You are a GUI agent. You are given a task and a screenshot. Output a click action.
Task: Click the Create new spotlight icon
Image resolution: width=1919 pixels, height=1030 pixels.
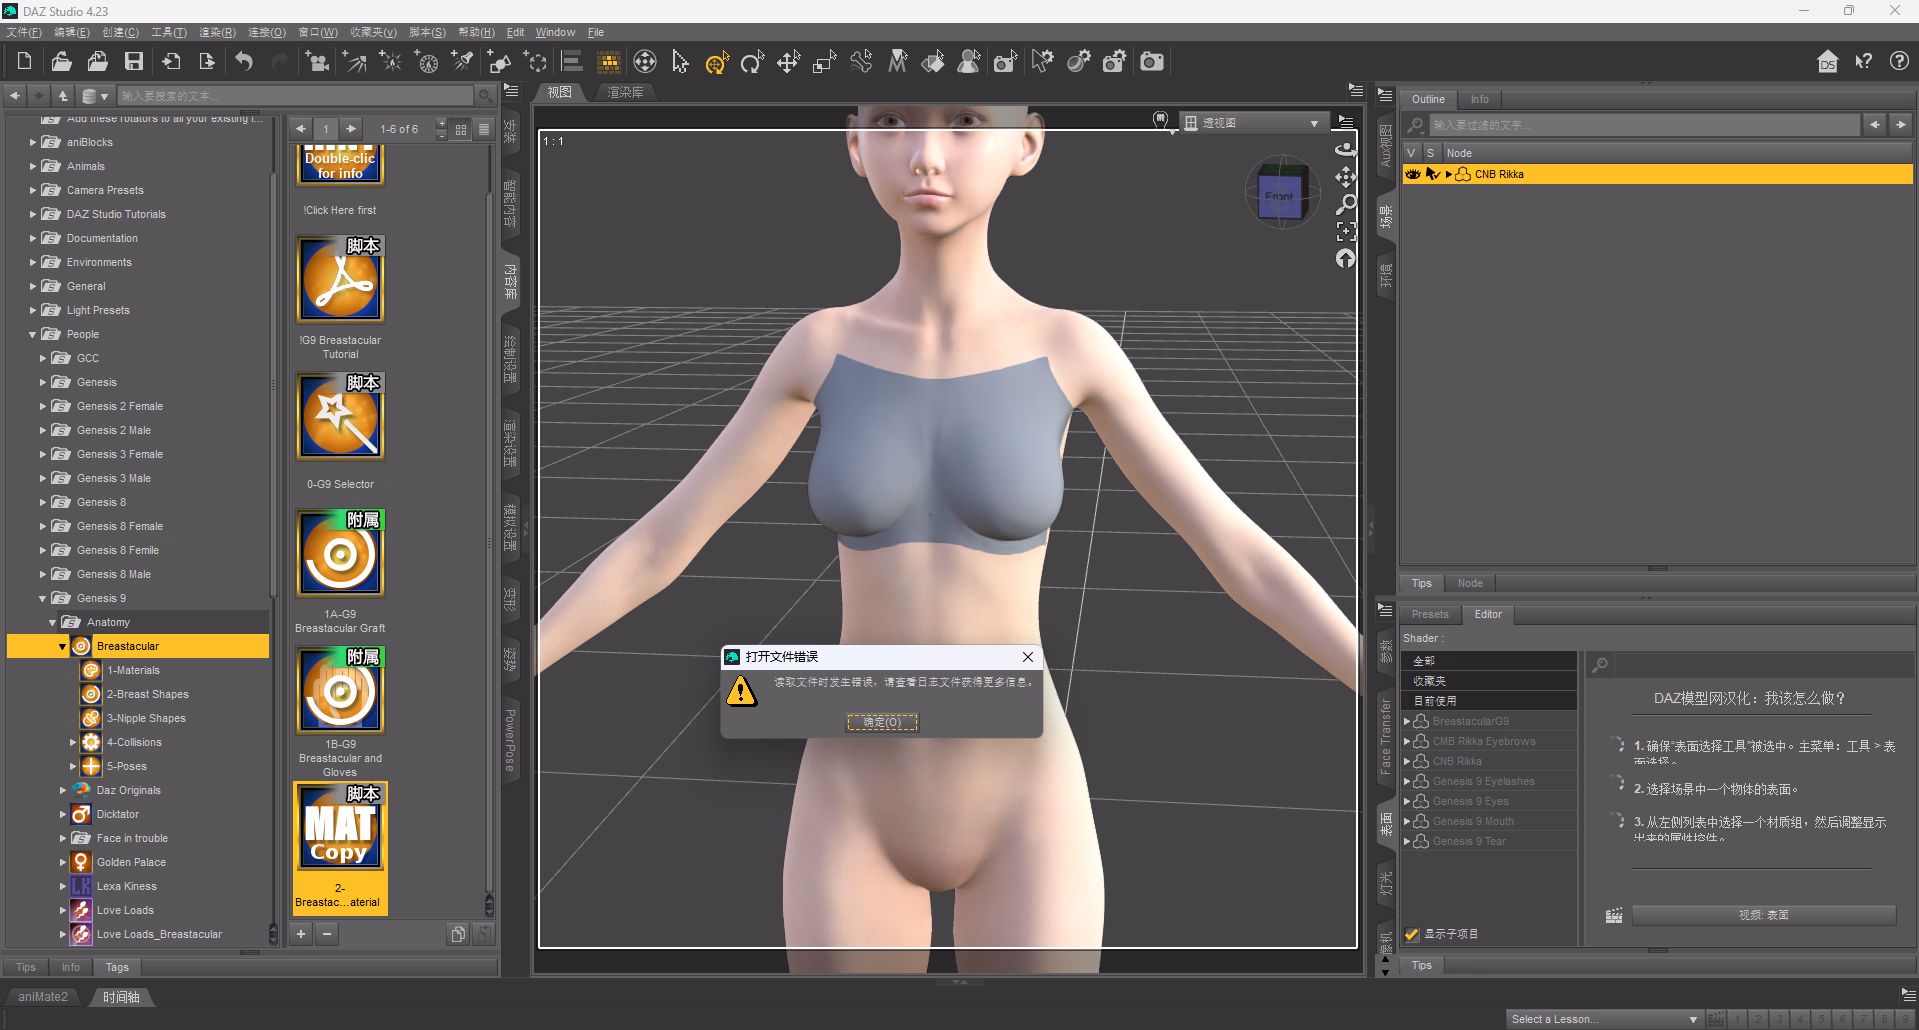(x=463, y=62)
